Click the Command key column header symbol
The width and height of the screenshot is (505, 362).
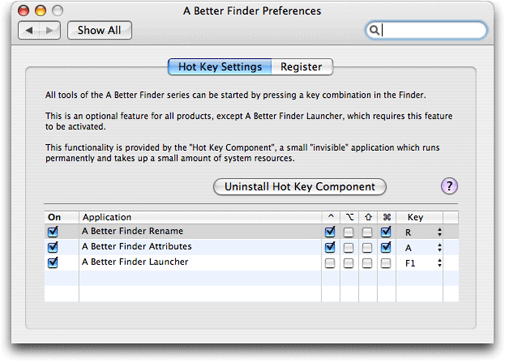tap(386, 217)
